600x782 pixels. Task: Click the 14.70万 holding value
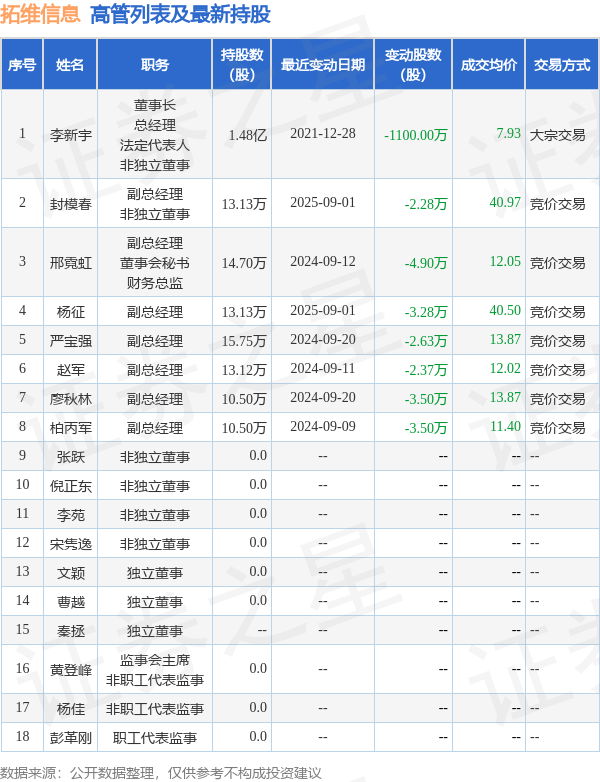tap(244, 262)
